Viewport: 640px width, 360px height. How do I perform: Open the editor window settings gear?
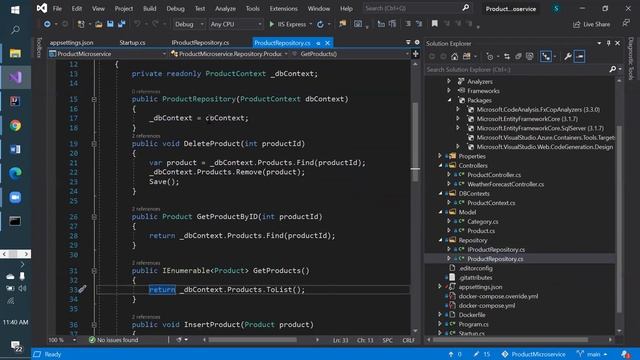coord(417,42)
